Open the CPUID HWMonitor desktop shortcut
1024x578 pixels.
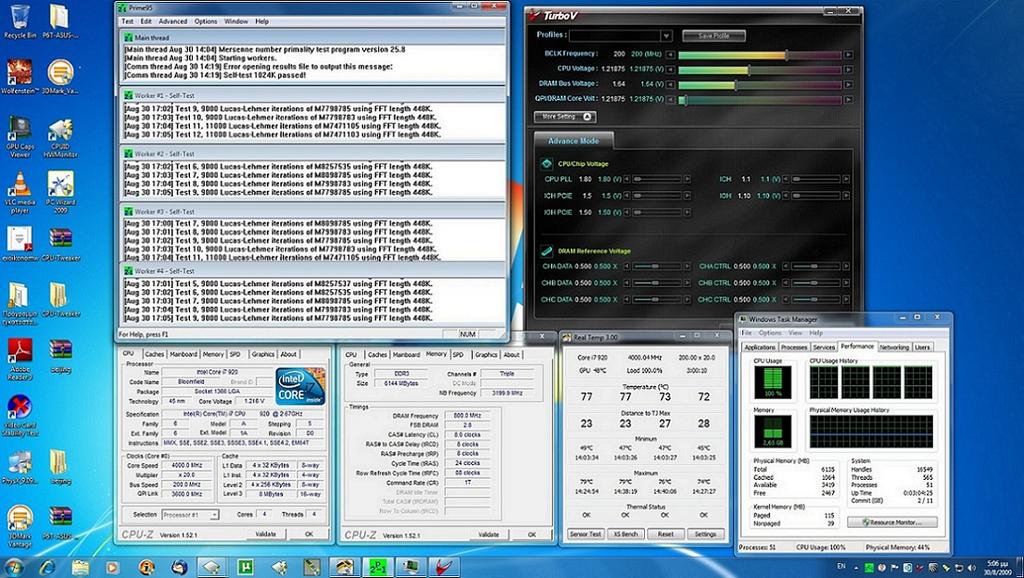[60, 137]
